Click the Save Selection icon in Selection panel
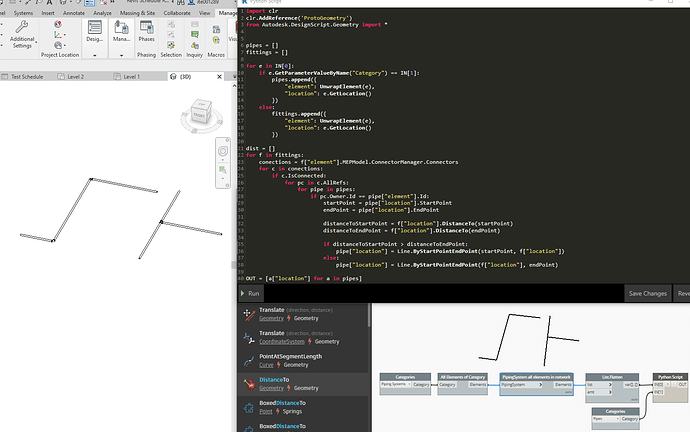This screenshot has width=690, height=432. [171, 24]
